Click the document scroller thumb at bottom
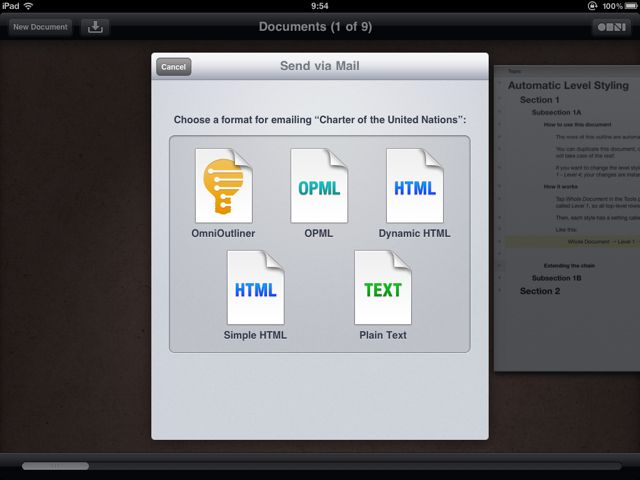640x480 pixels. click(x=55, y=466)
